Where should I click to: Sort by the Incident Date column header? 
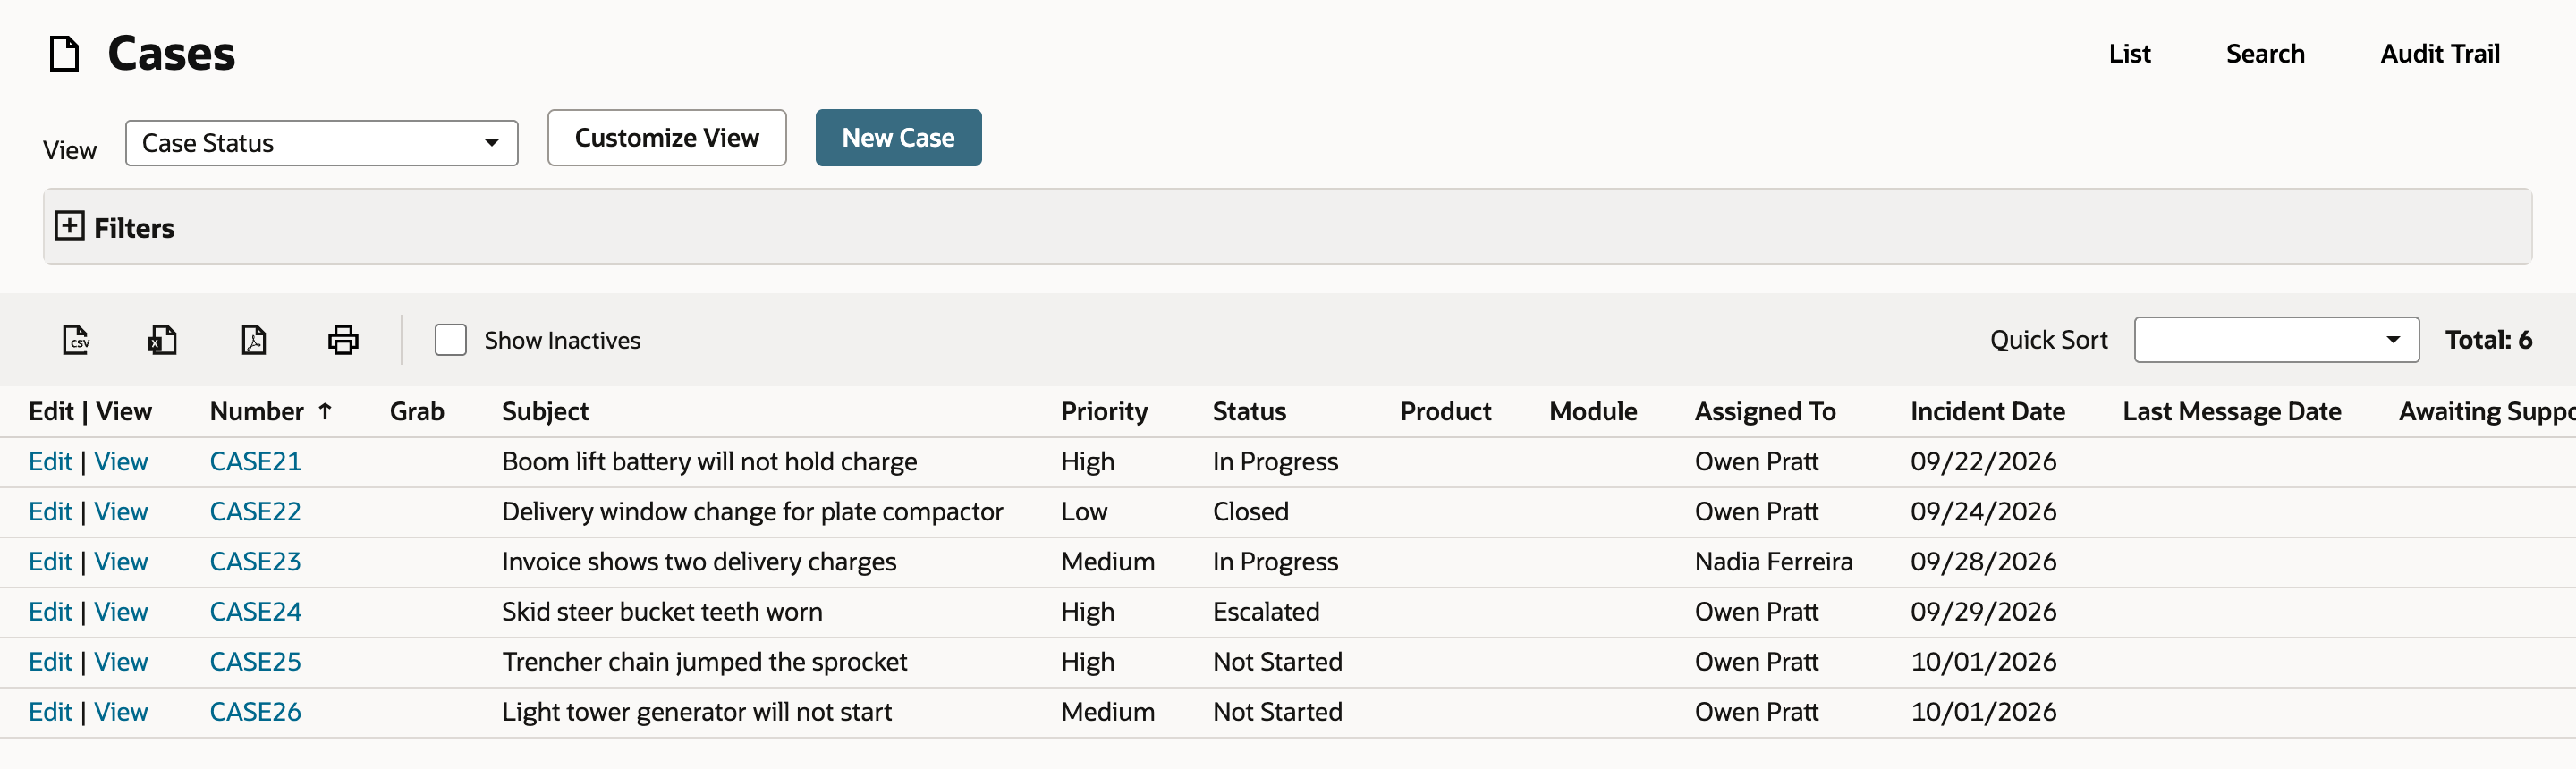(x=1987, y=411)
